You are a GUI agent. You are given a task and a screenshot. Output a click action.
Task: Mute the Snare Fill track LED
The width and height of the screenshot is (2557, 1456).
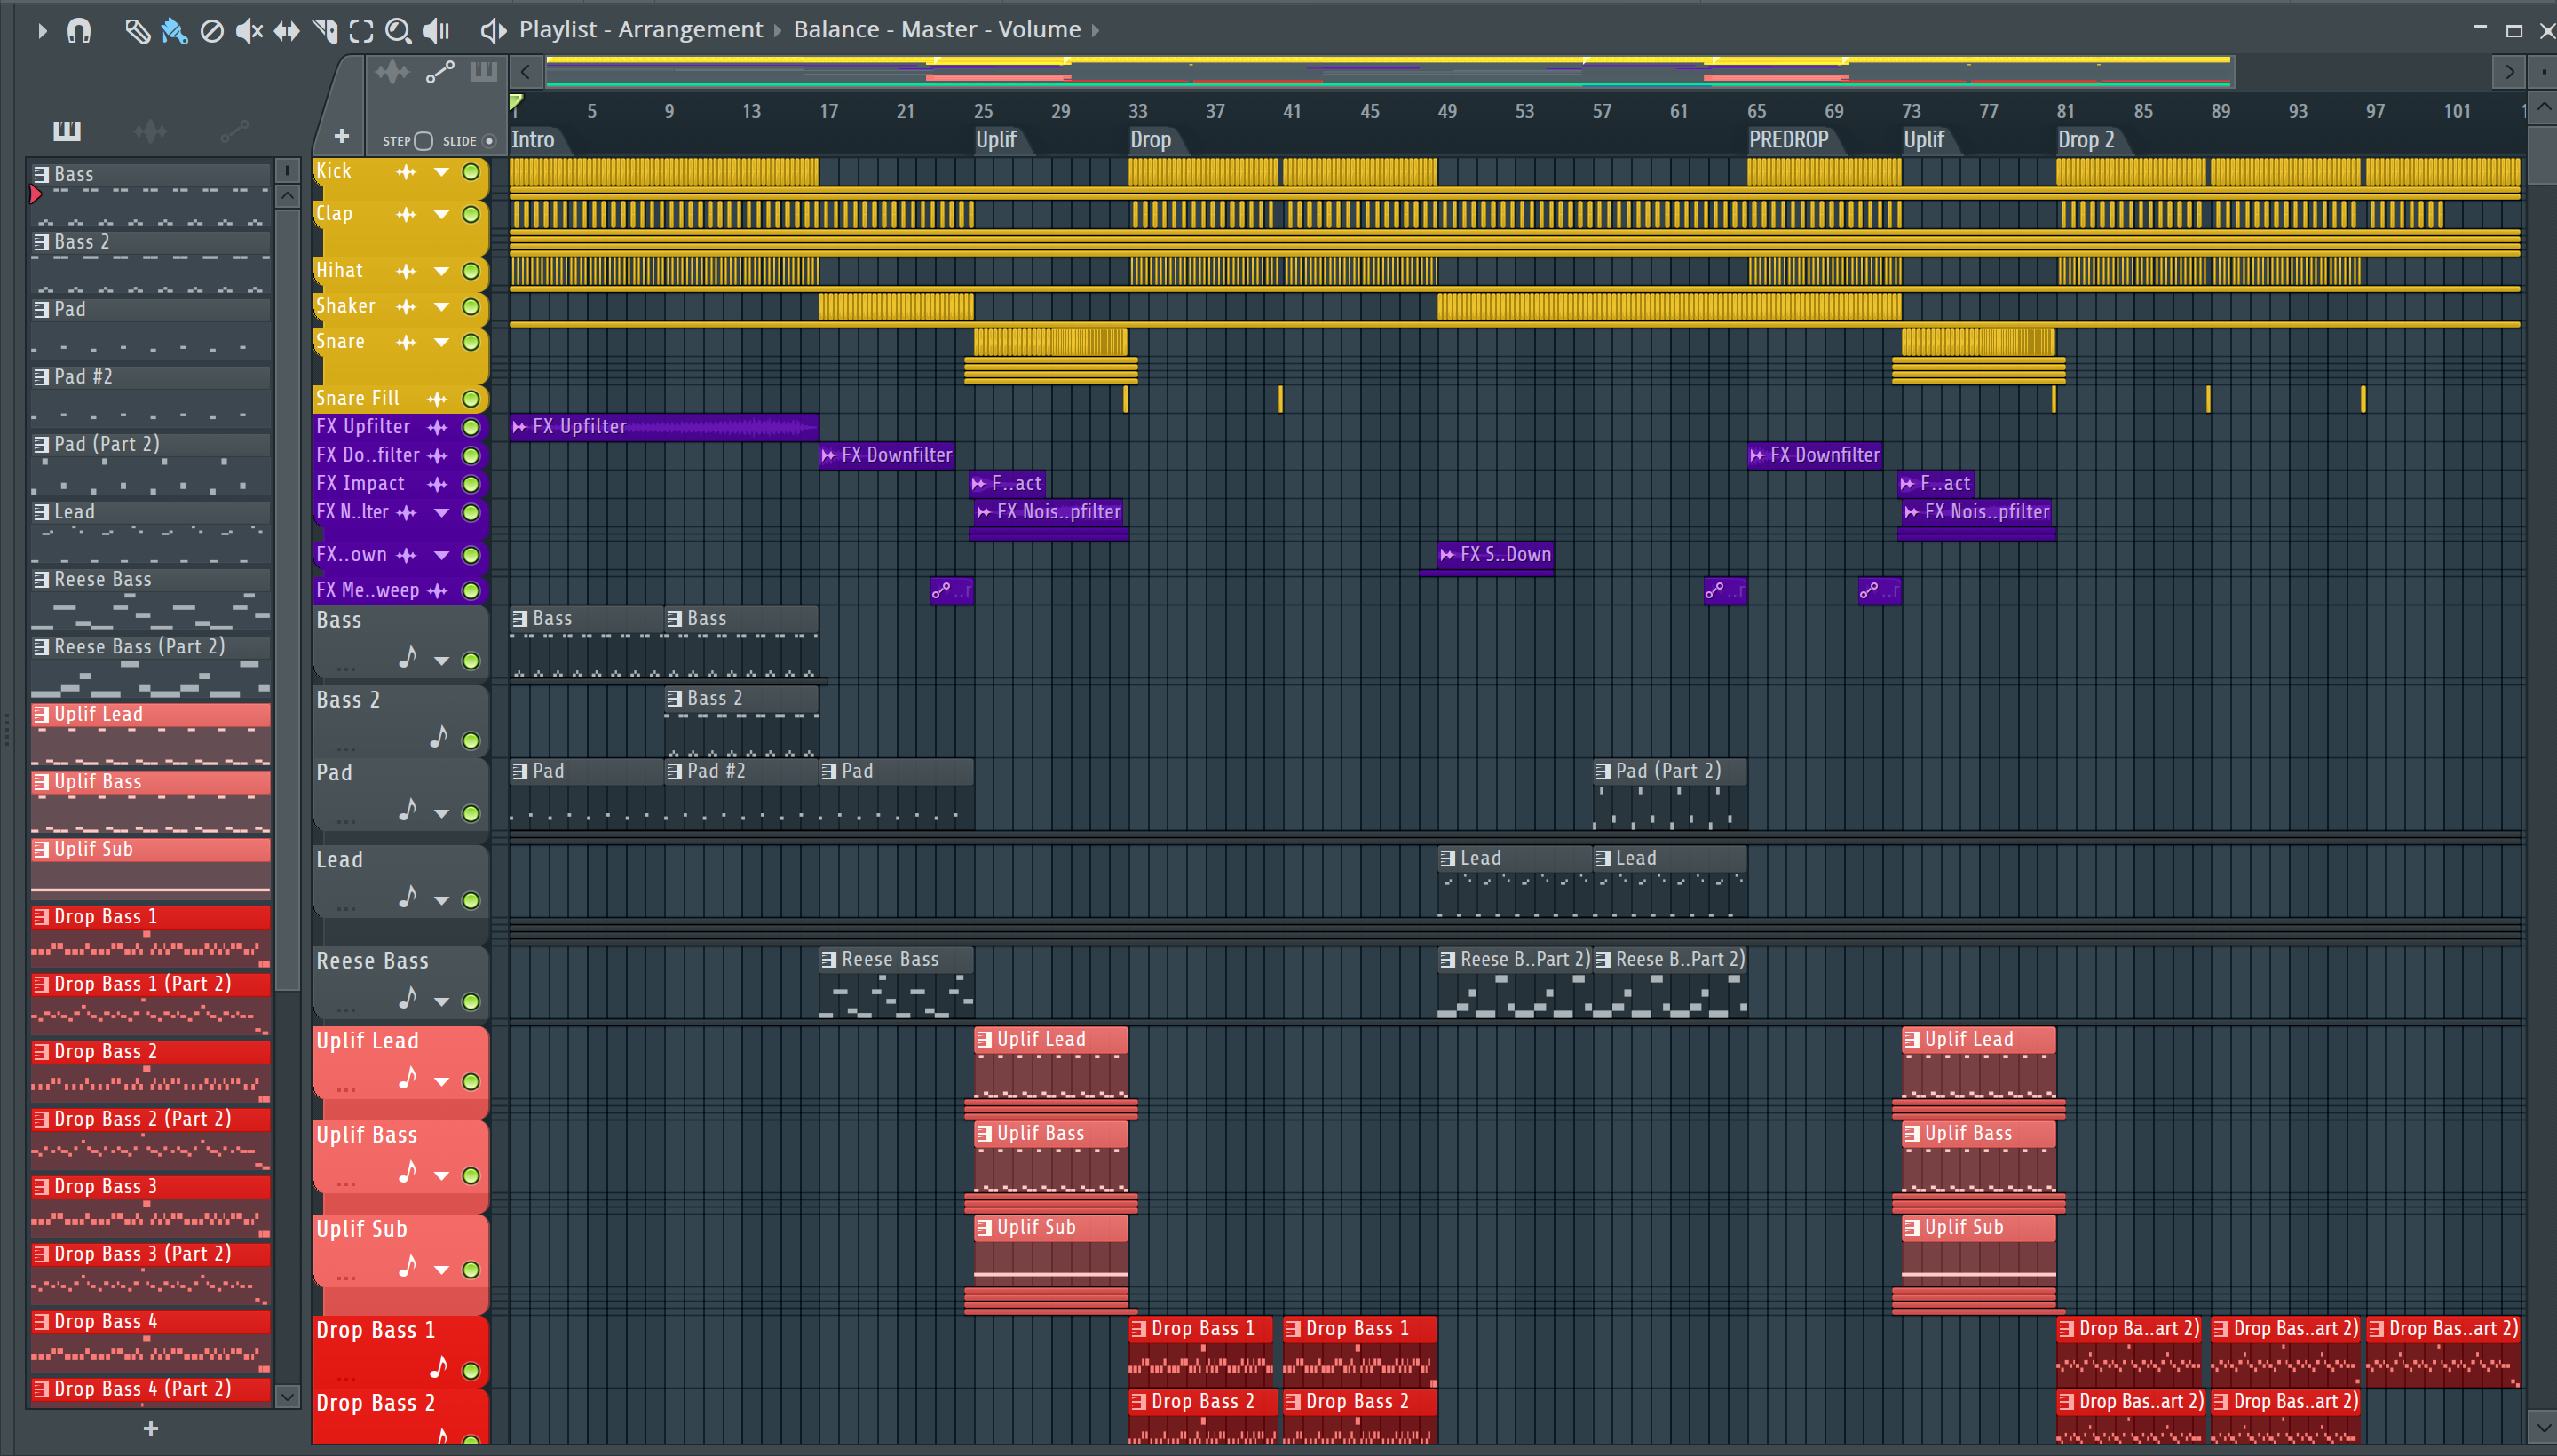click(470, 399)
